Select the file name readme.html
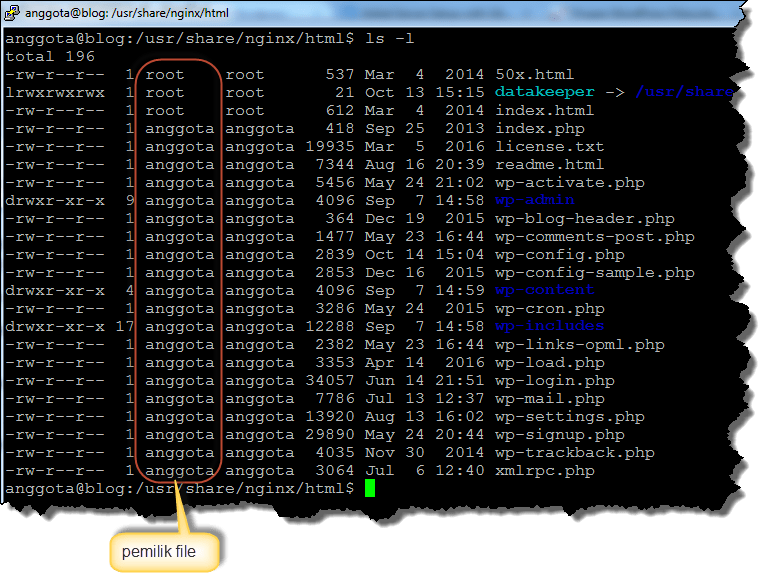 (549, 165)
